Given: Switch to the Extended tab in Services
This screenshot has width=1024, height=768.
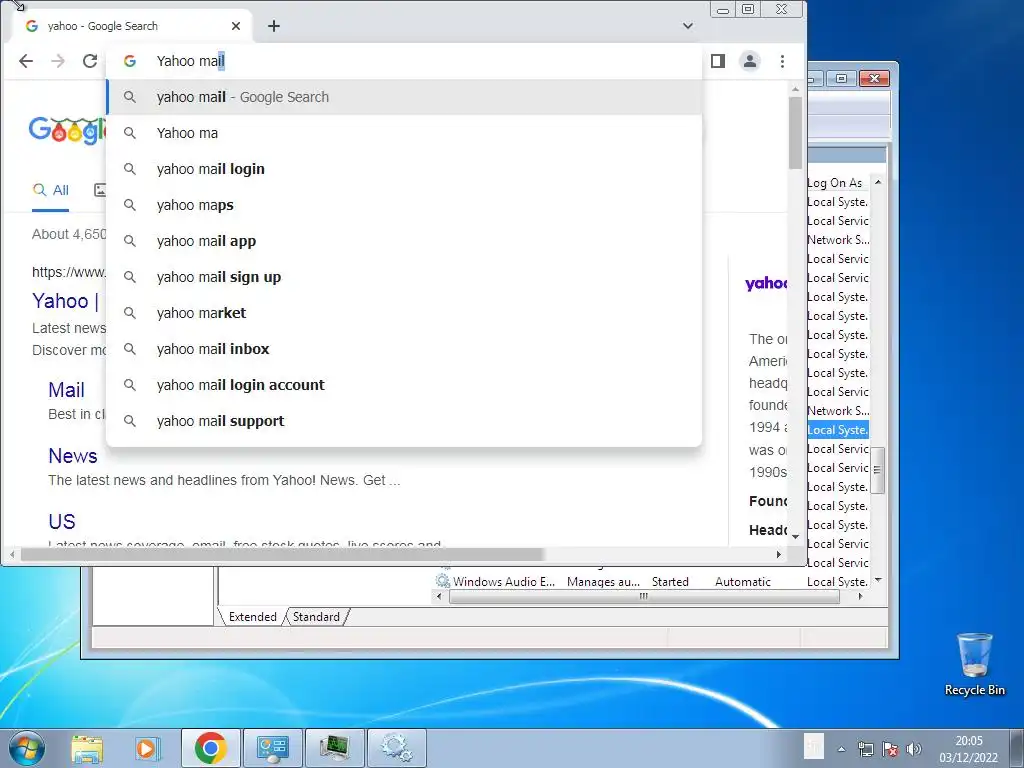Looking at the screenshot, I should click(x=253, y=617).
